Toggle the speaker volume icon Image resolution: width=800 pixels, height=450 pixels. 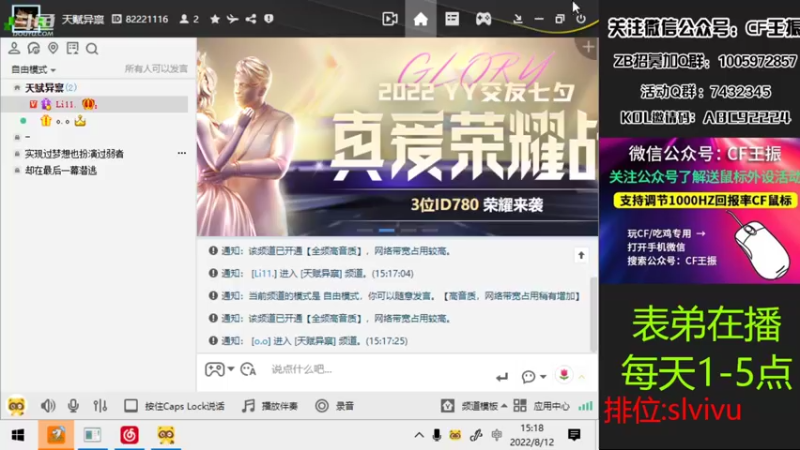(x=48, y=406)
